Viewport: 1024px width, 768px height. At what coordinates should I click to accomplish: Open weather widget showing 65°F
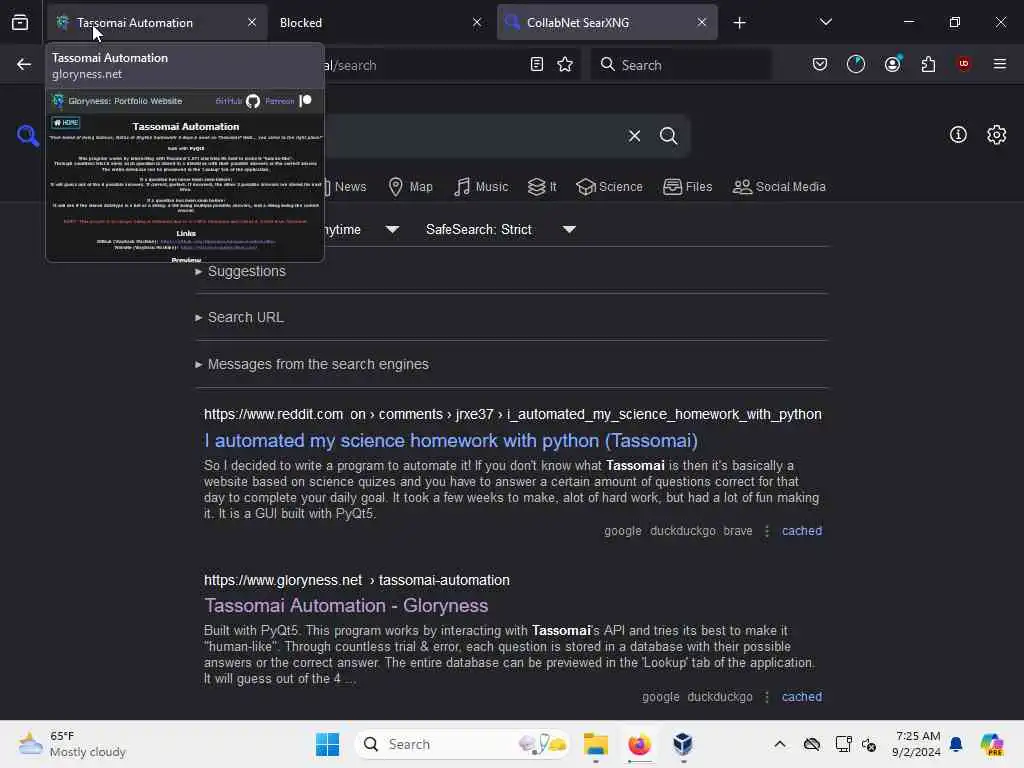[x=72, y=744]
